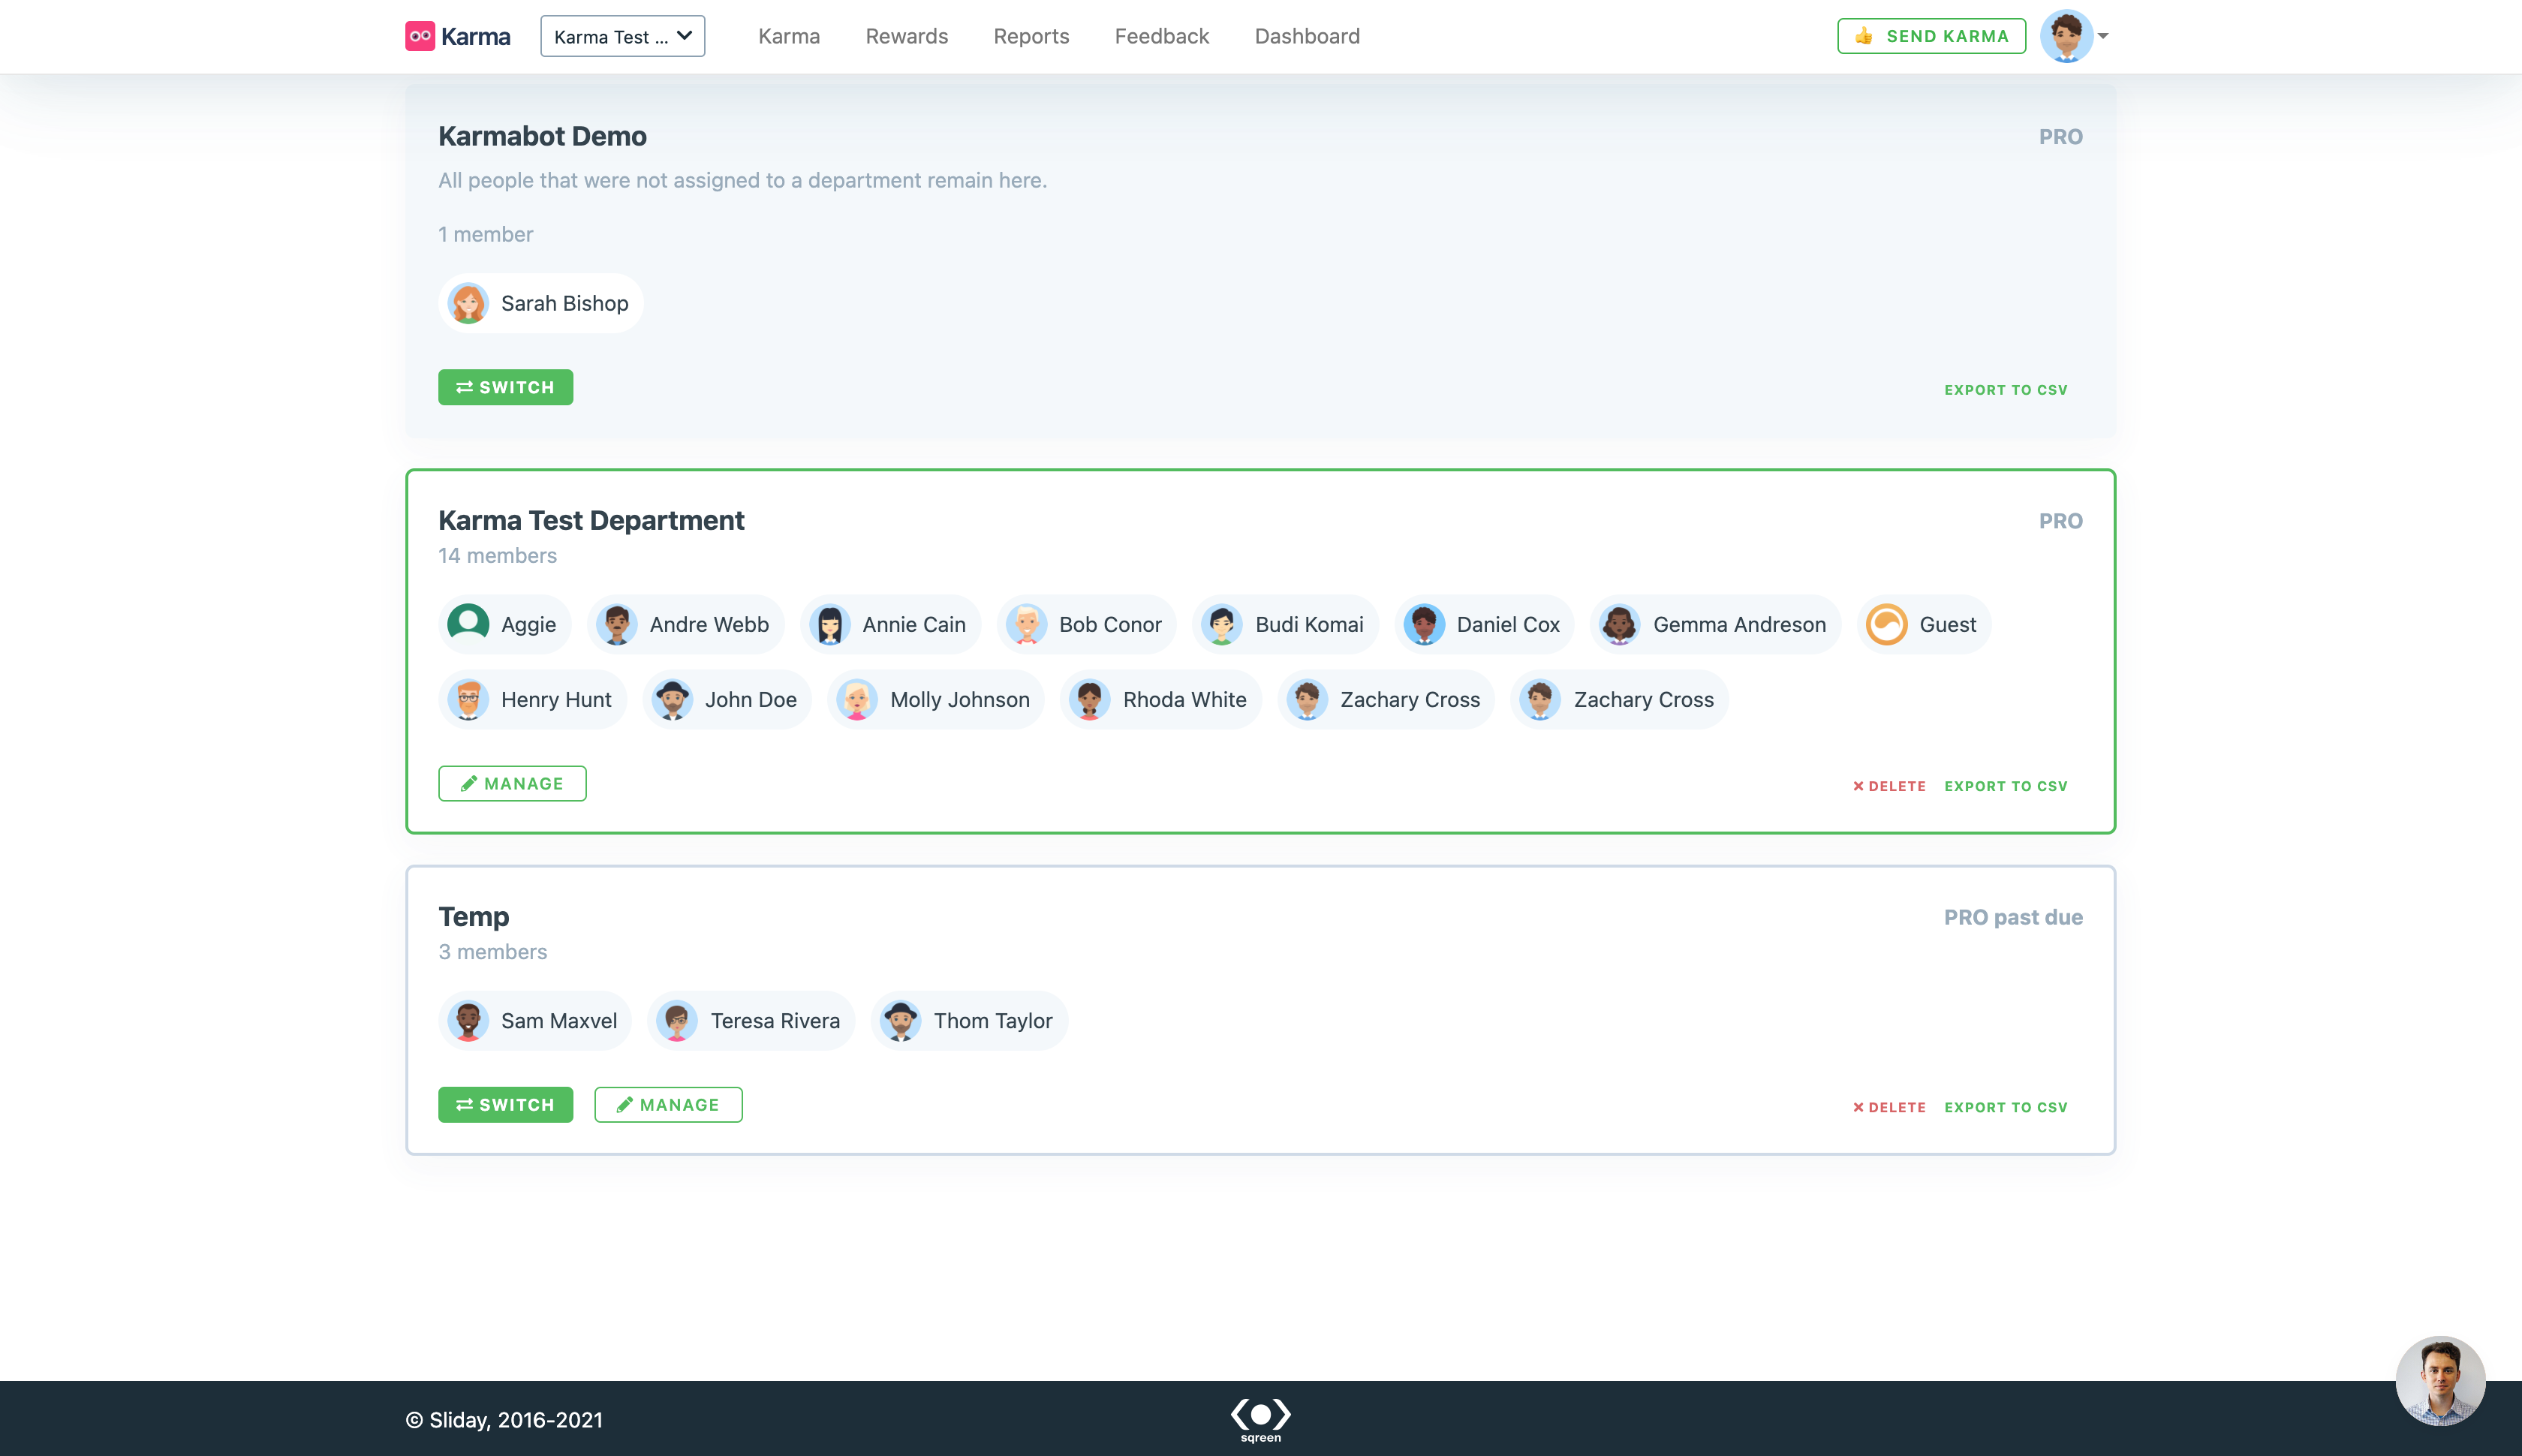
Task: Expand the user profile menu arrow
Action: [2103, 36]
